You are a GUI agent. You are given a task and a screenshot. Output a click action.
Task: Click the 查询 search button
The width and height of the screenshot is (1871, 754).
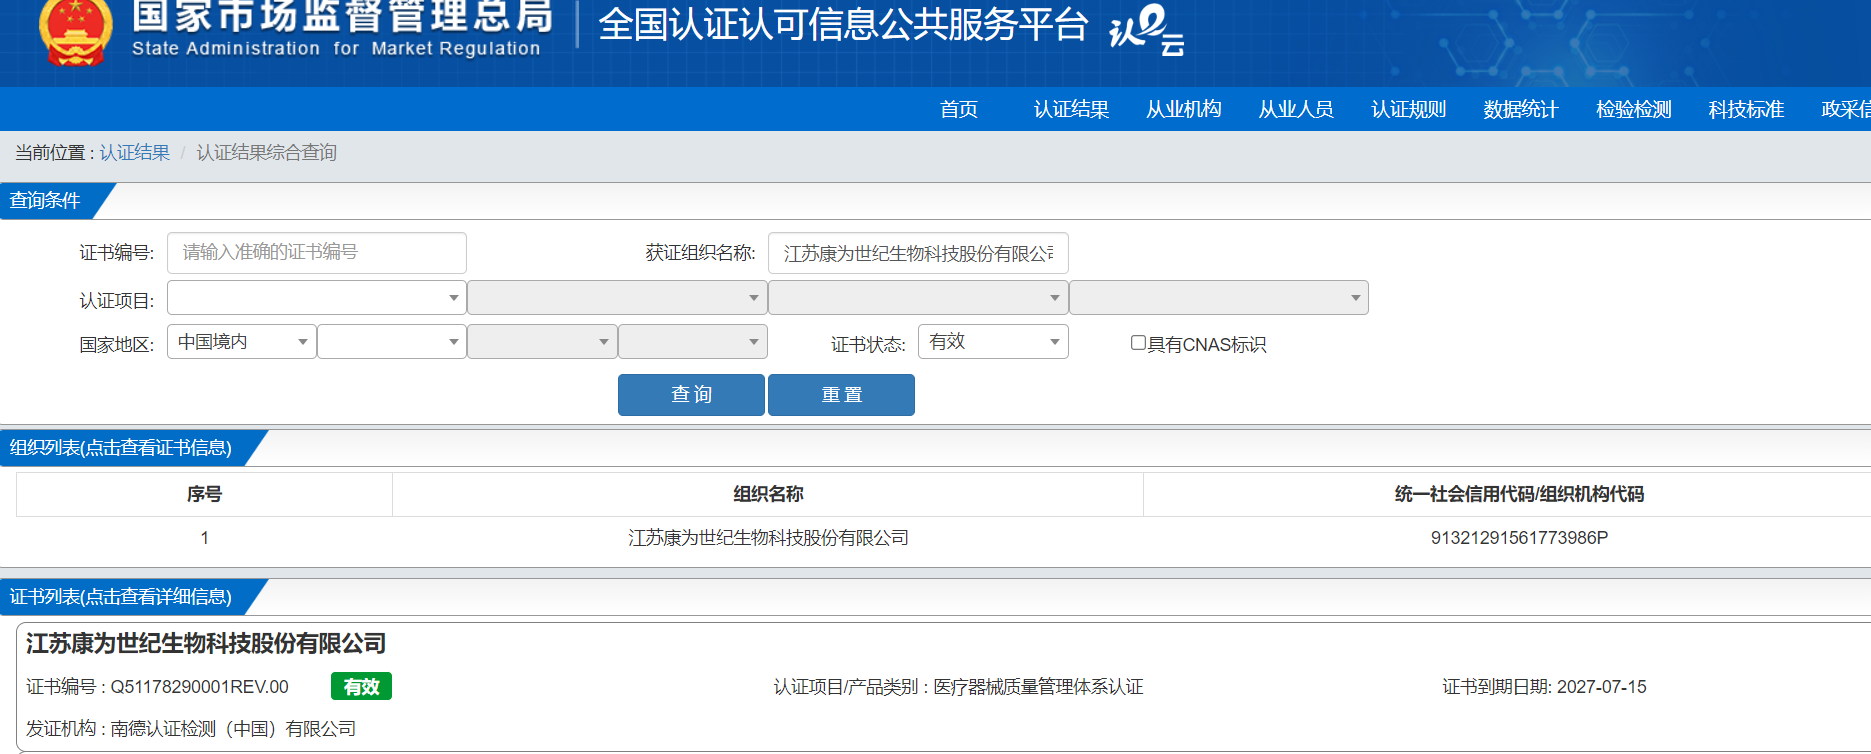(x=691, y=395)
